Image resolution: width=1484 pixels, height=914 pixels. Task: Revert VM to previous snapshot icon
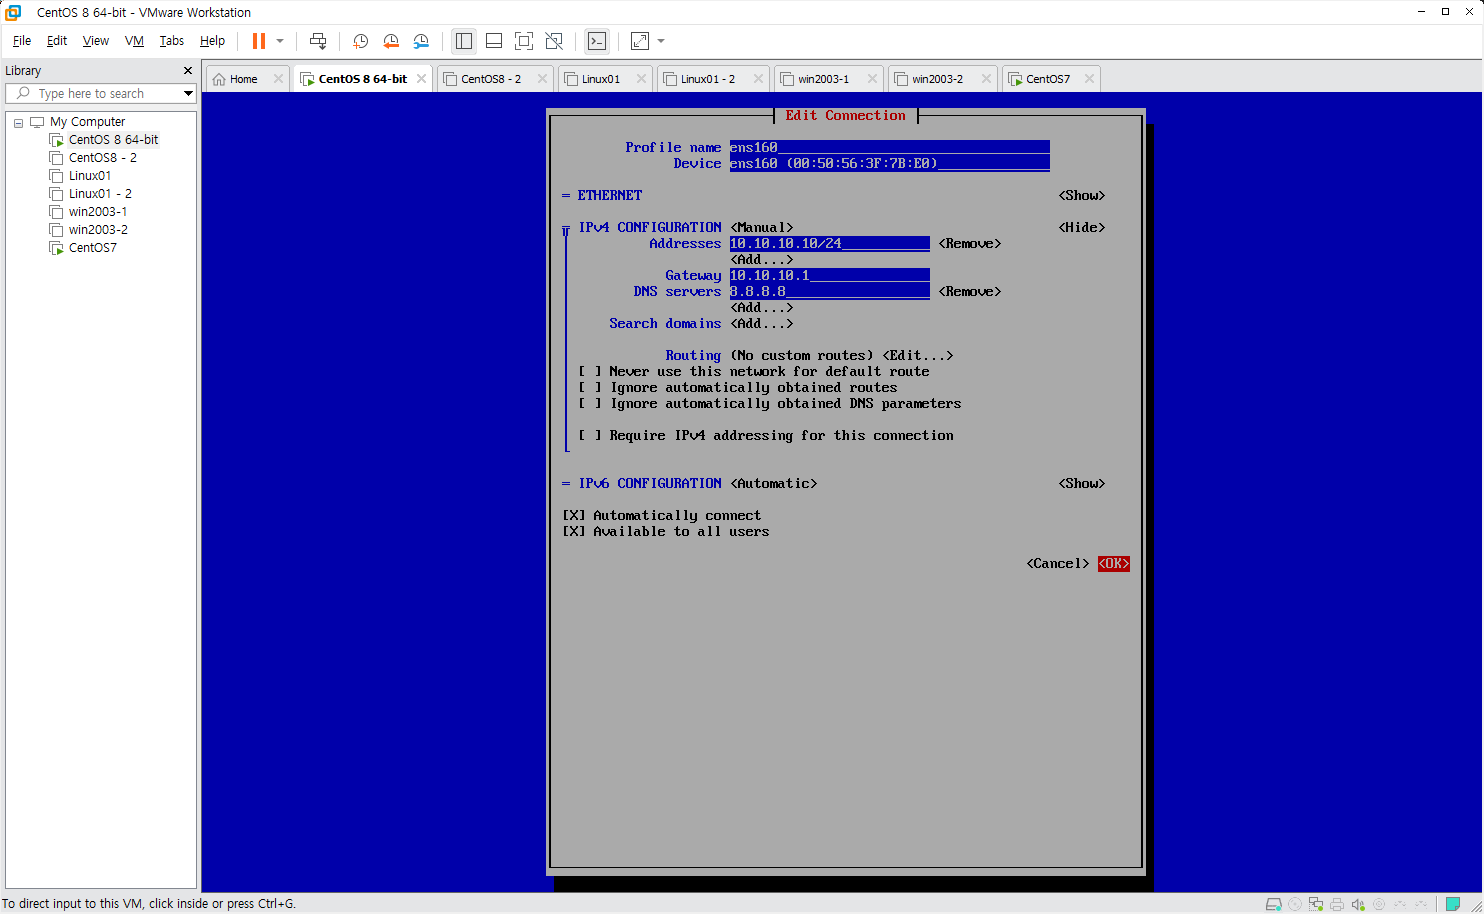(391, 41)
